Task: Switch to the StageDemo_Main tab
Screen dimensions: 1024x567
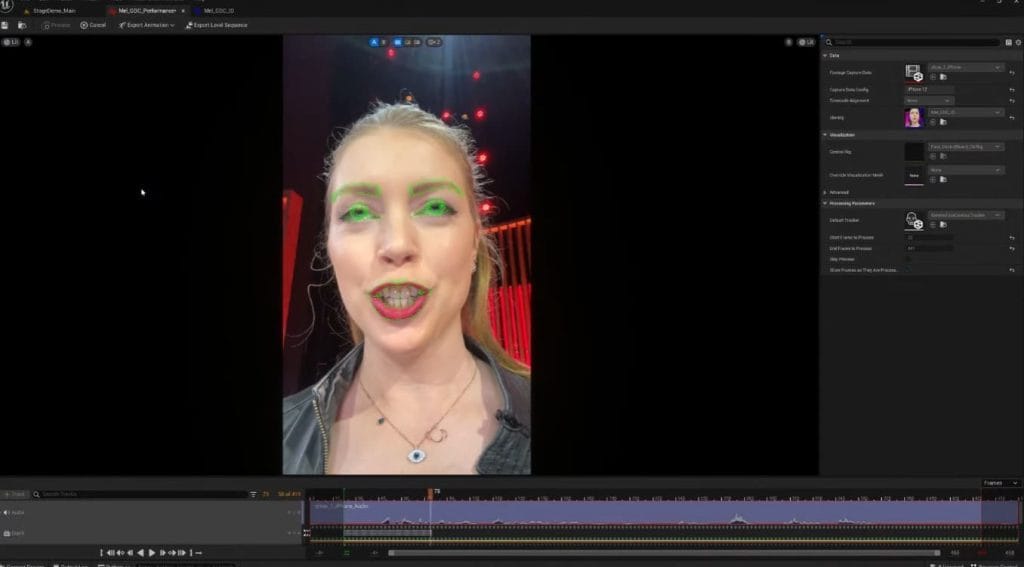Action: pos(54,10)
